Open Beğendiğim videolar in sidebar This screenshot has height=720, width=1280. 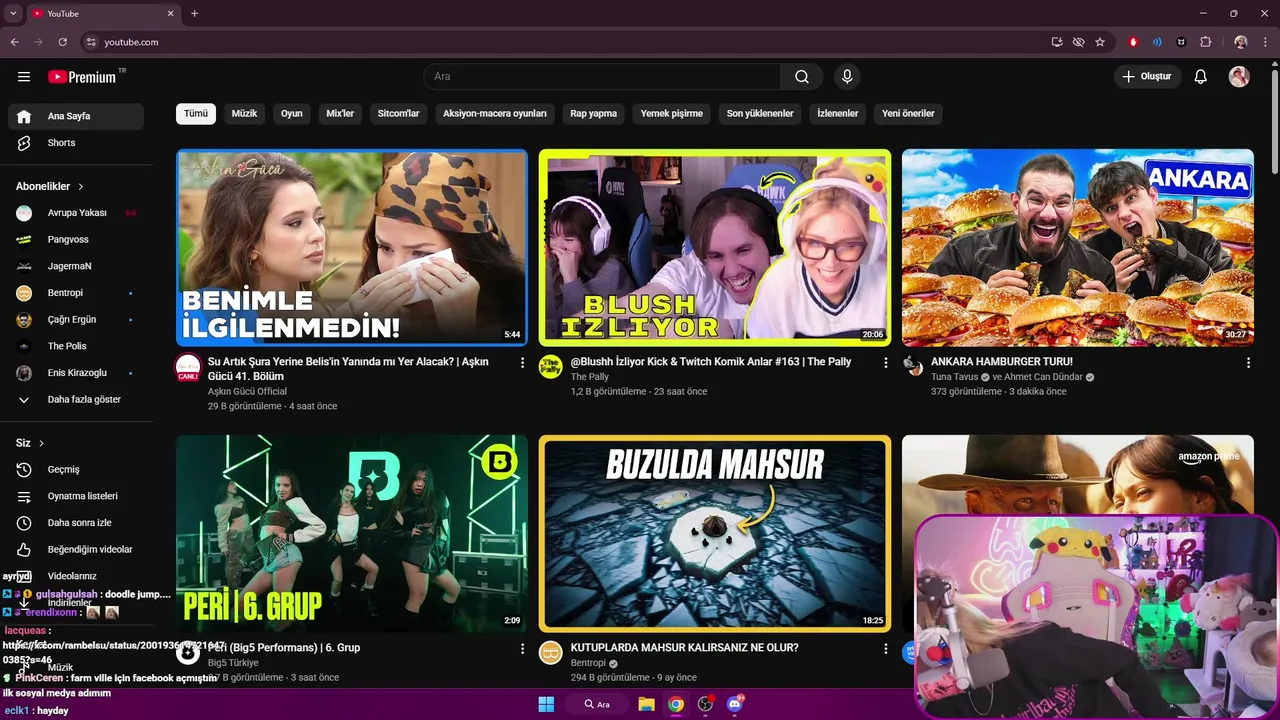coord(76,549)
